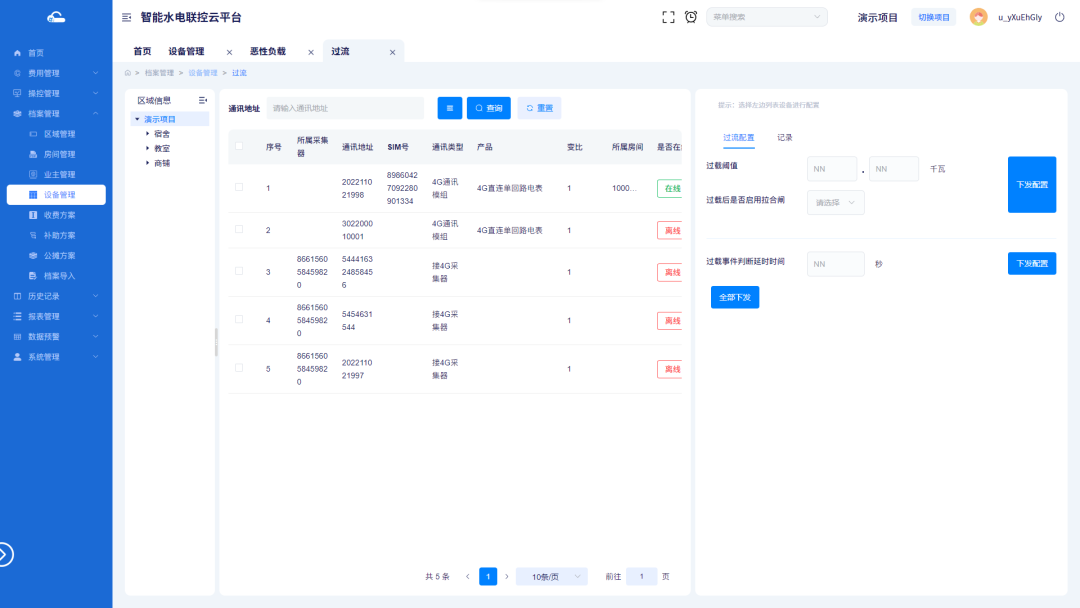Click 切换项目 to switch projects
This screenshot has height=608, width=1080.
coord(933,16)
